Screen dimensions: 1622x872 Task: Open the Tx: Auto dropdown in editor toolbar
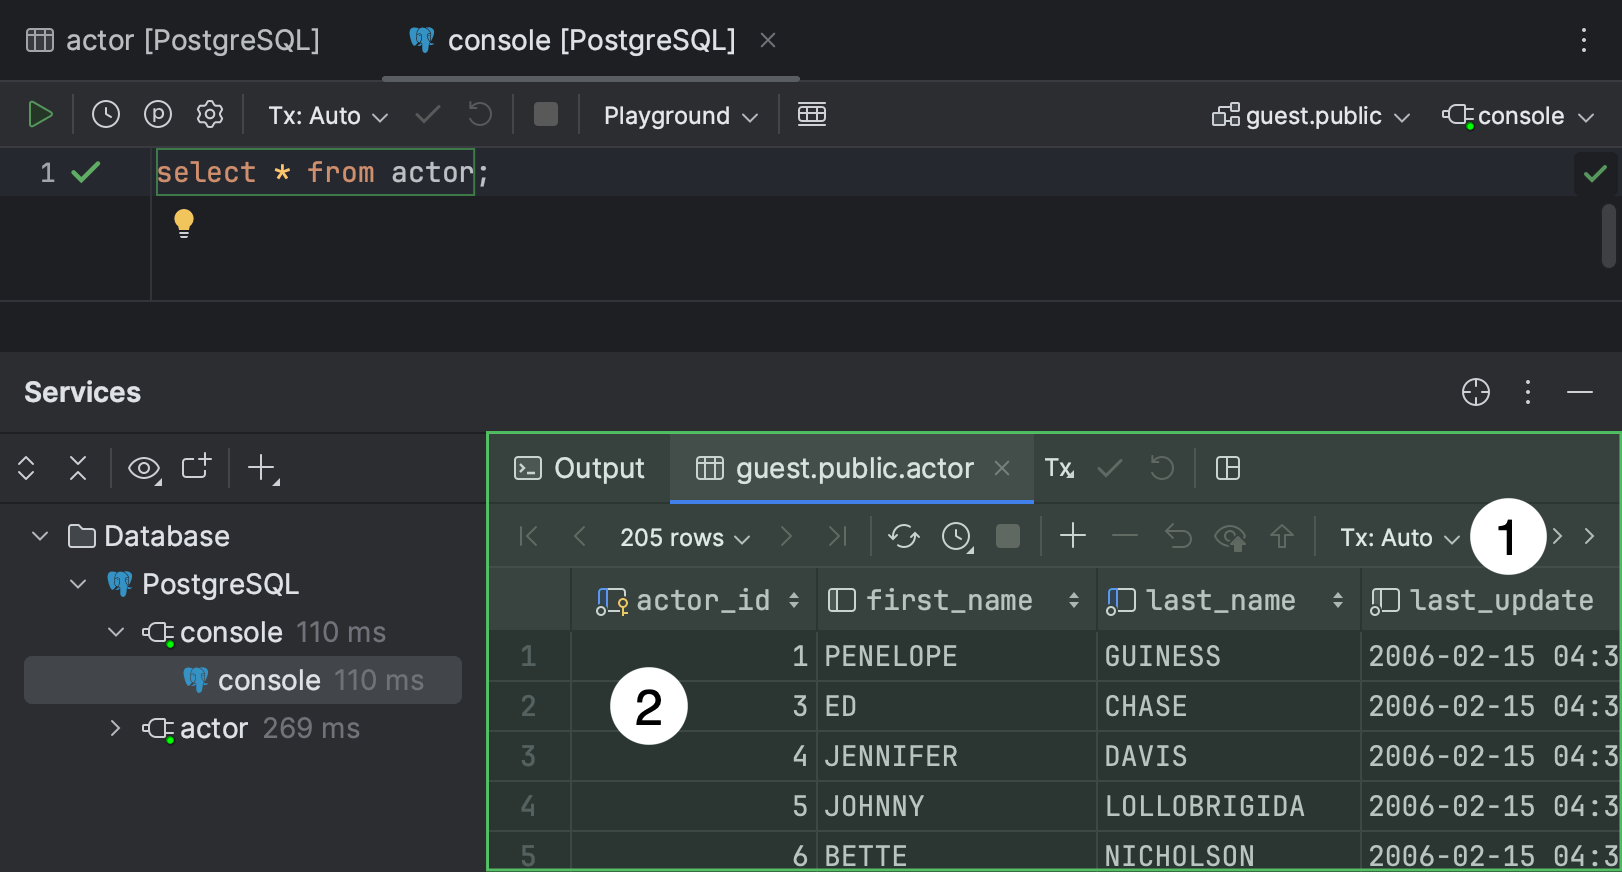327,116
